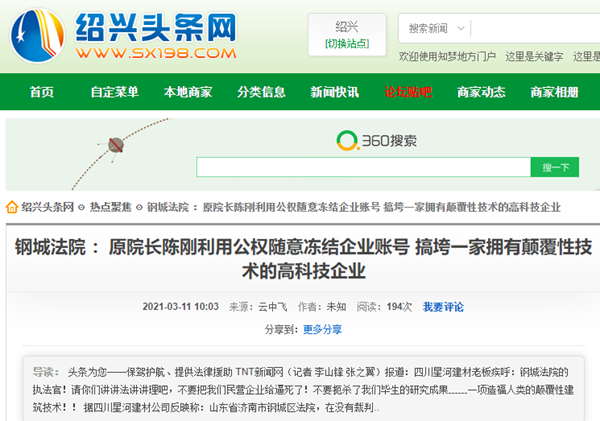Click the 我要评论 link
This screenshot has width=600, height=421.
tap(443, 306)
